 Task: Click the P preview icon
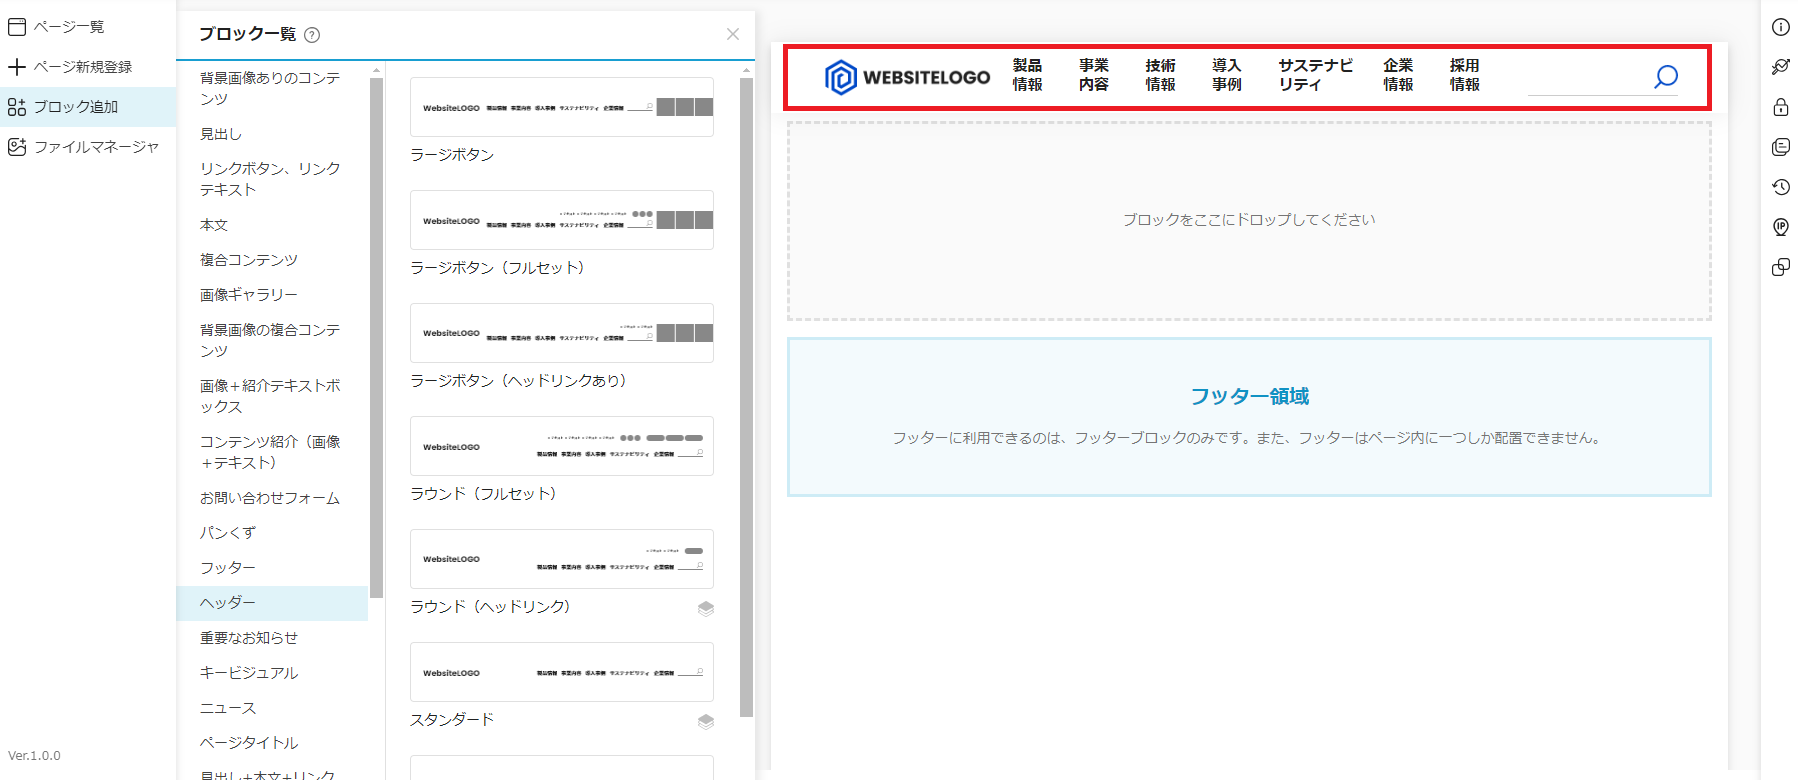[1781, 227]
